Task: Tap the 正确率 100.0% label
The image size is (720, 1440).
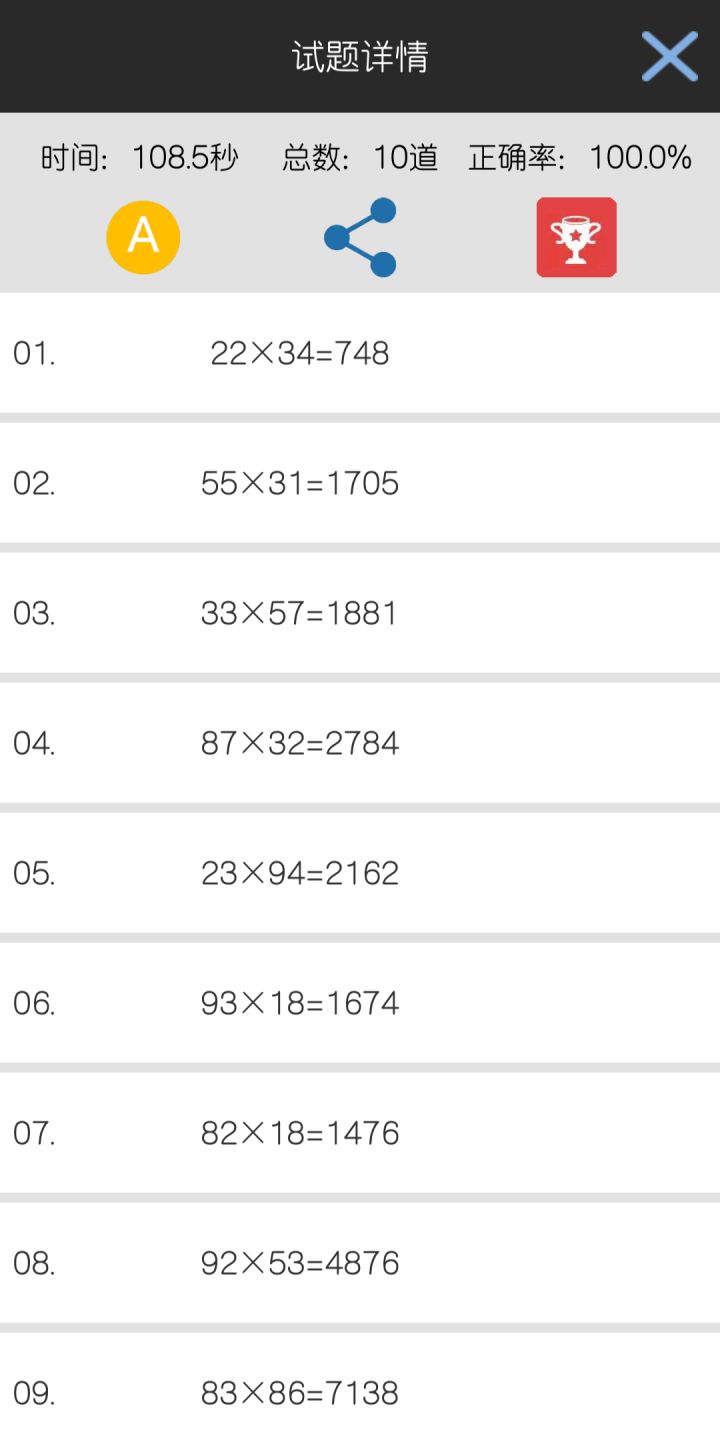Action: click(x=580, y=158)
